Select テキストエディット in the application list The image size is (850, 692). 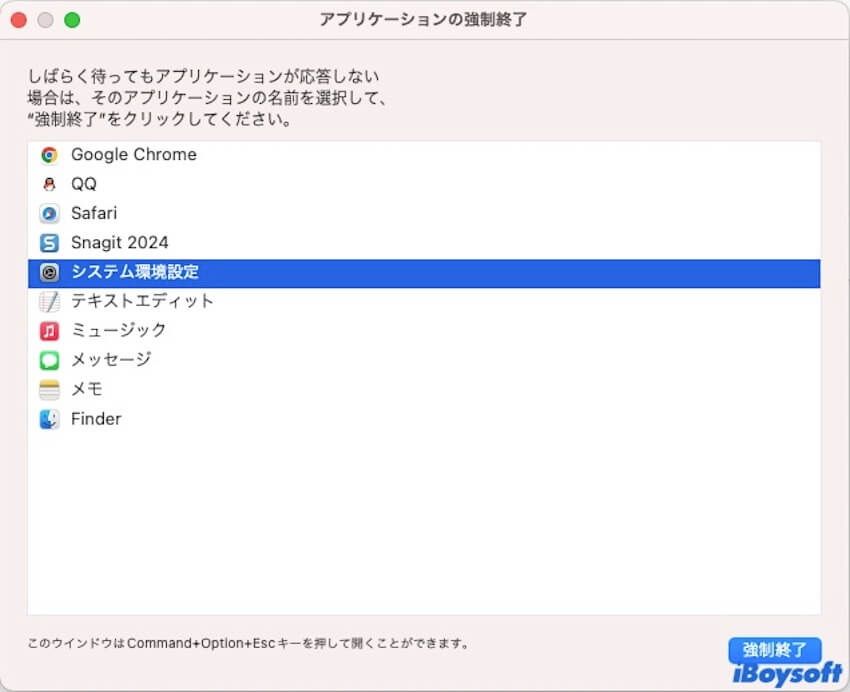point(143,301)
